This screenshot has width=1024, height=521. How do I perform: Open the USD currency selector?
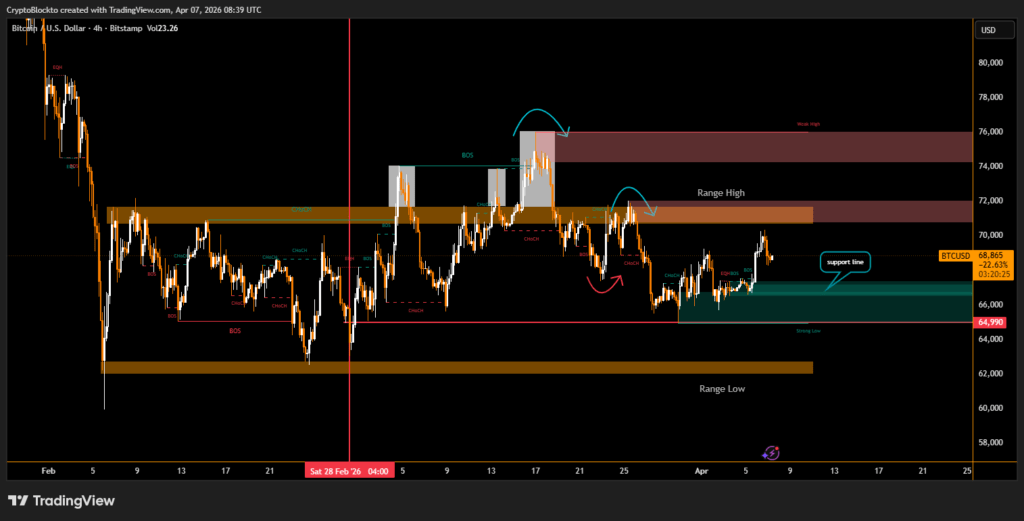point(988,30)
